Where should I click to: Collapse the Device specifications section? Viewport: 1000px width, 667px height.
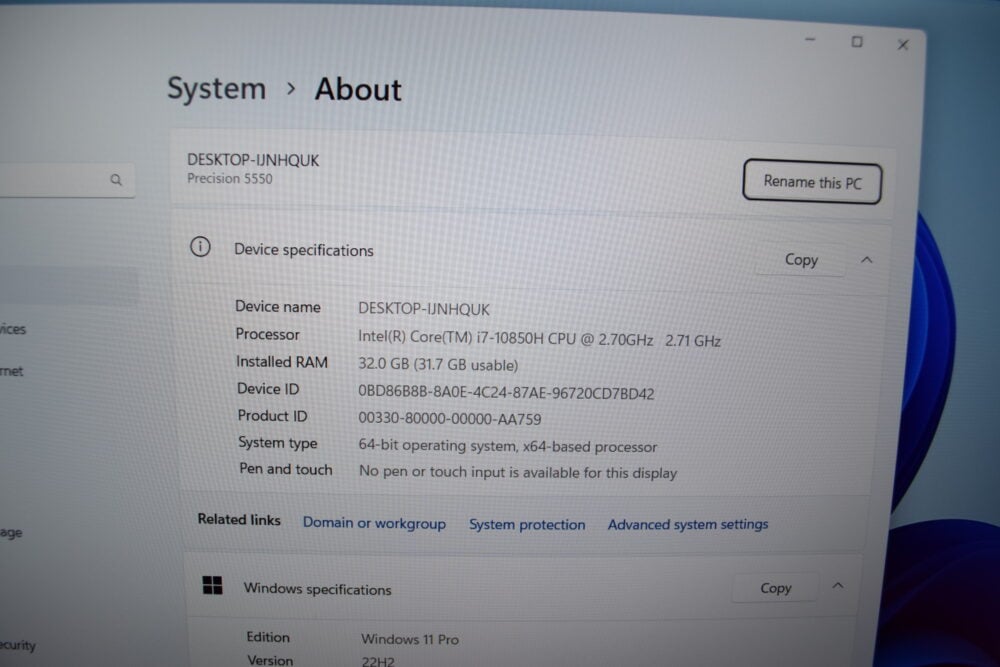(x=866, y=260)
